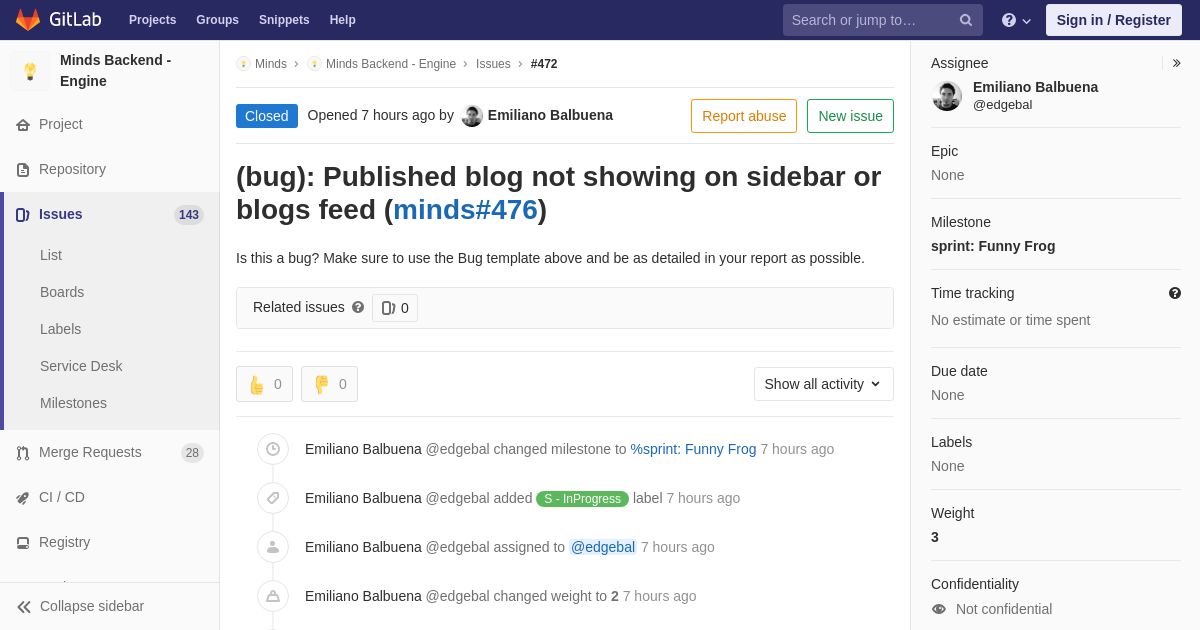Viewport: 1200px width, 630px height.
Task: Click the Related issues help icon
Action: tap(358, 307)
